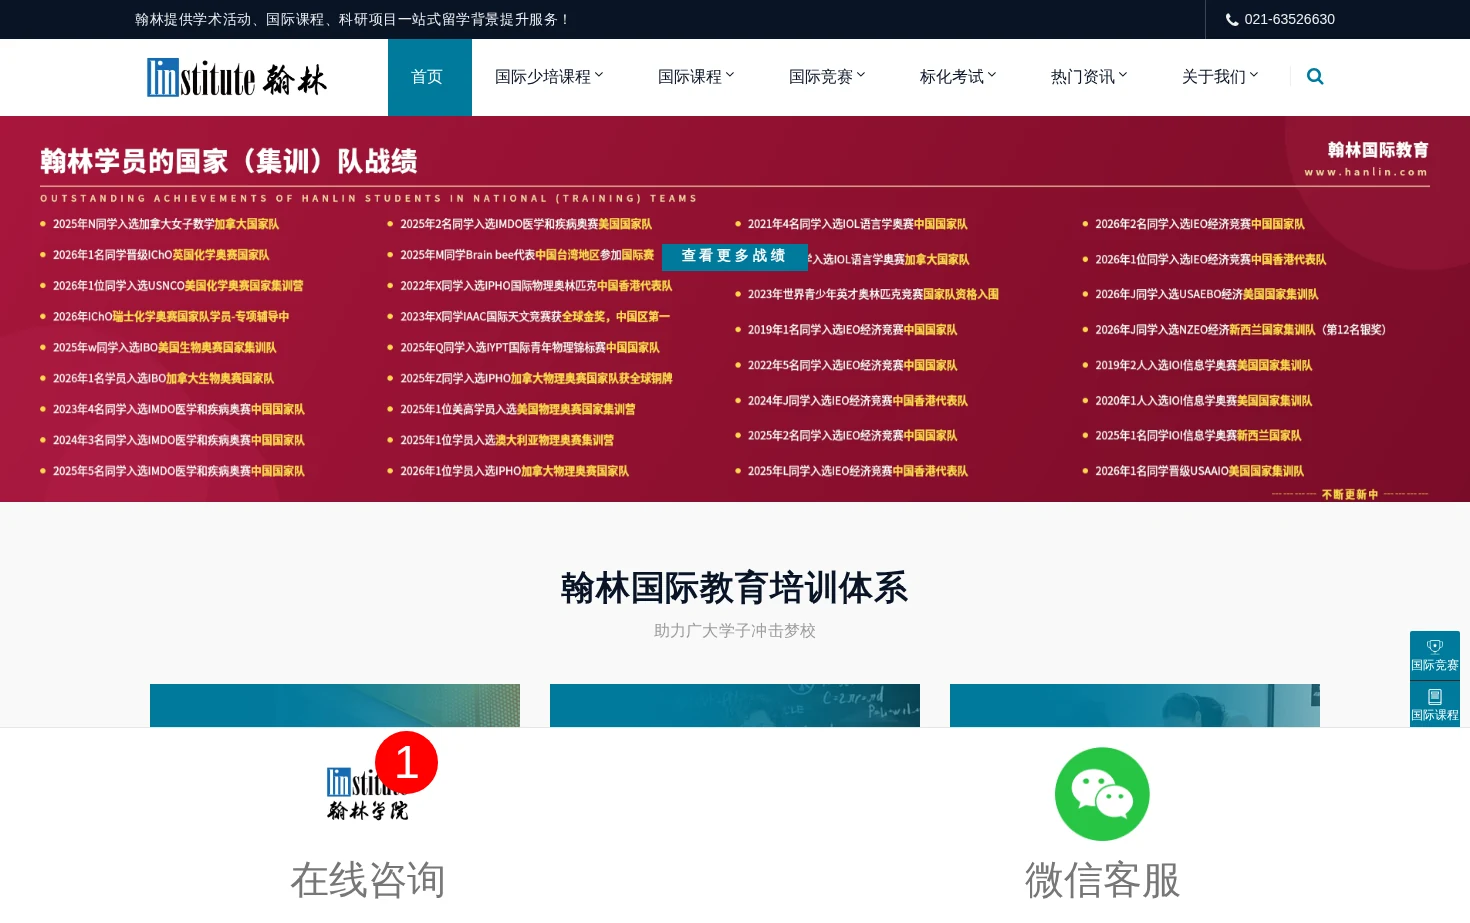Click 2025年2名同学入选IMDO医学和疾病奥赛美国国家队 entry
Viewport: 1470px width, 923px height.
[526, 224]
